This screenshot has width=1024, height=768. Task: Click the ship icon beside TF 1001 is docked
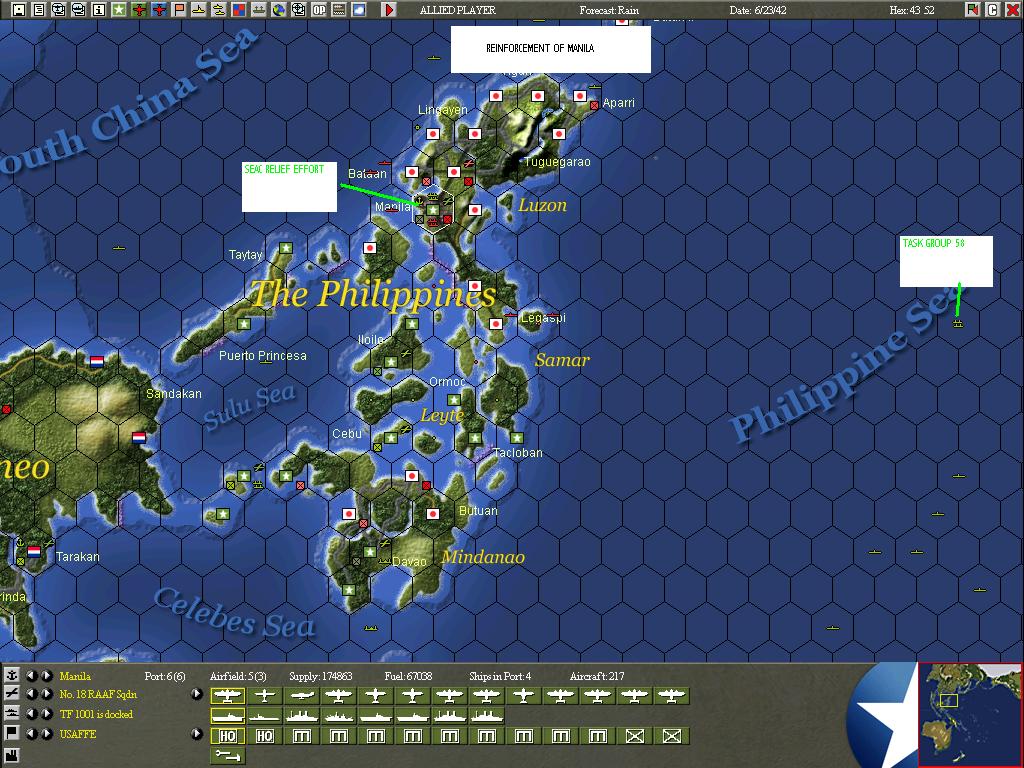[12, 713]
